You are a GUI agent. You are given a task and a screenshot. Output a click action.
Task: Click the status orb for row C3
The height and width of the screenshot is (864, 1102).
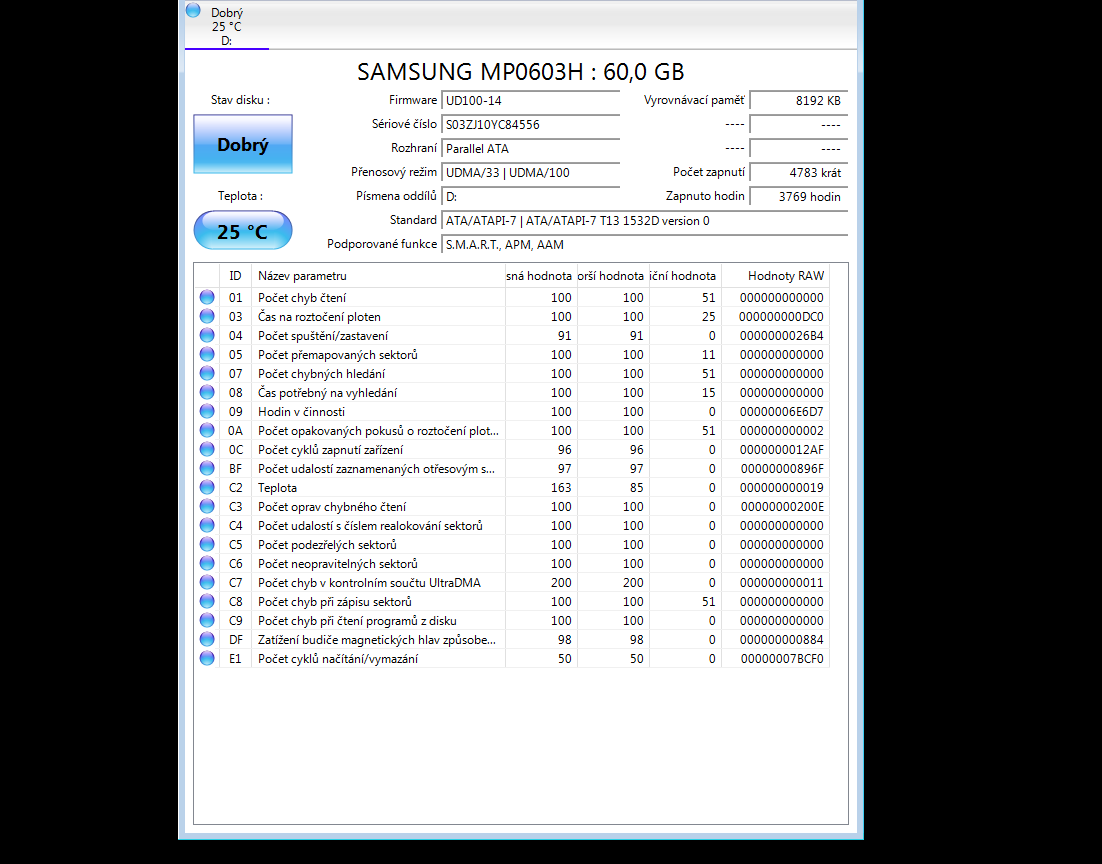207,506
